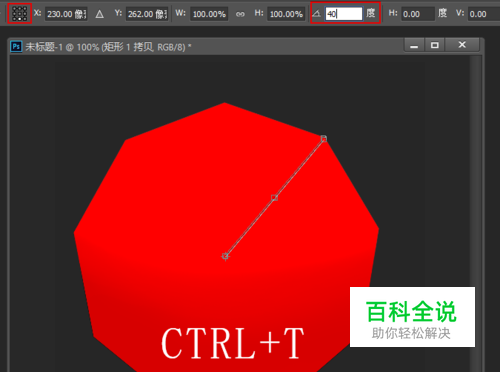Toggle relative positioning triangle icon
Image resolution: width=500 pixels, height=372 pixels.
coord(99,14)
